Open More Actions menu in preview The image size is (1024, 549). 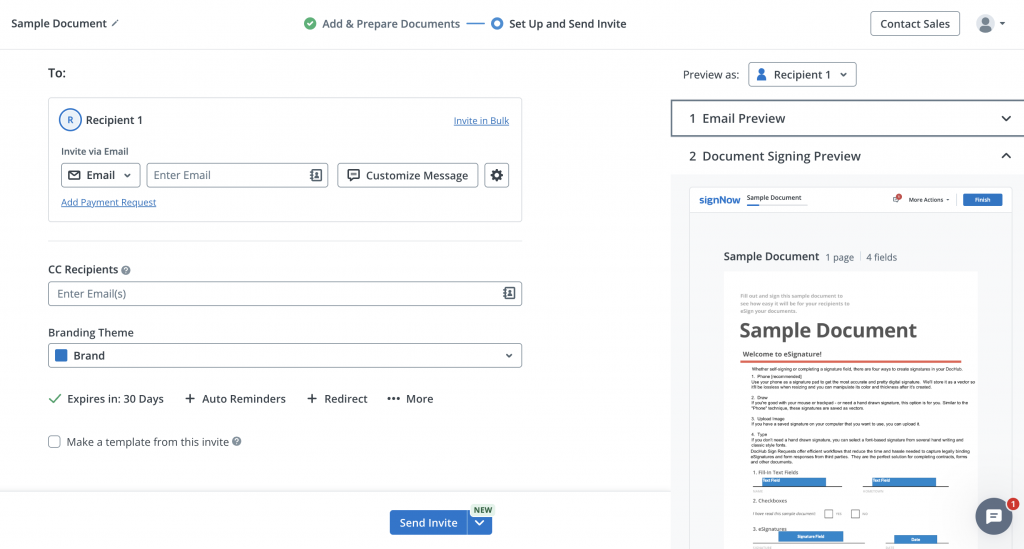click(x=929, y=200)
